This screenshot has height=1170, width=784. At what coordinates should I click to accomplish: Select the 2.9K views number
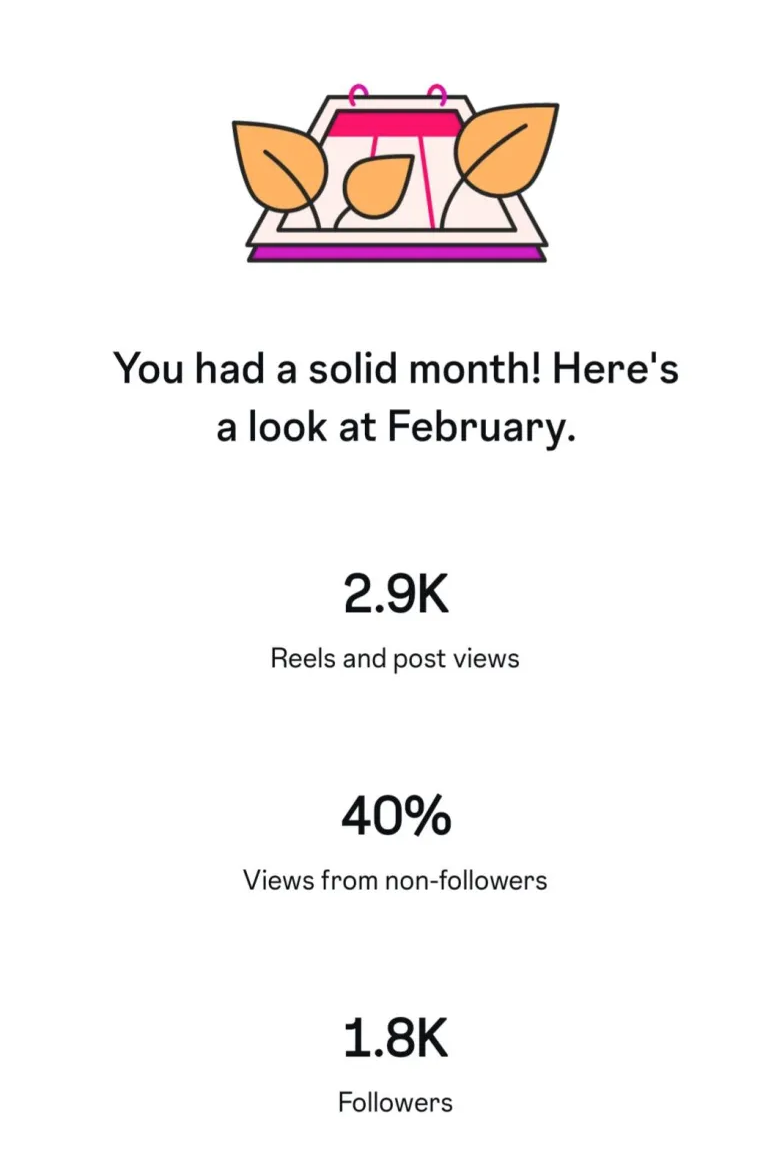coord(396,596)
